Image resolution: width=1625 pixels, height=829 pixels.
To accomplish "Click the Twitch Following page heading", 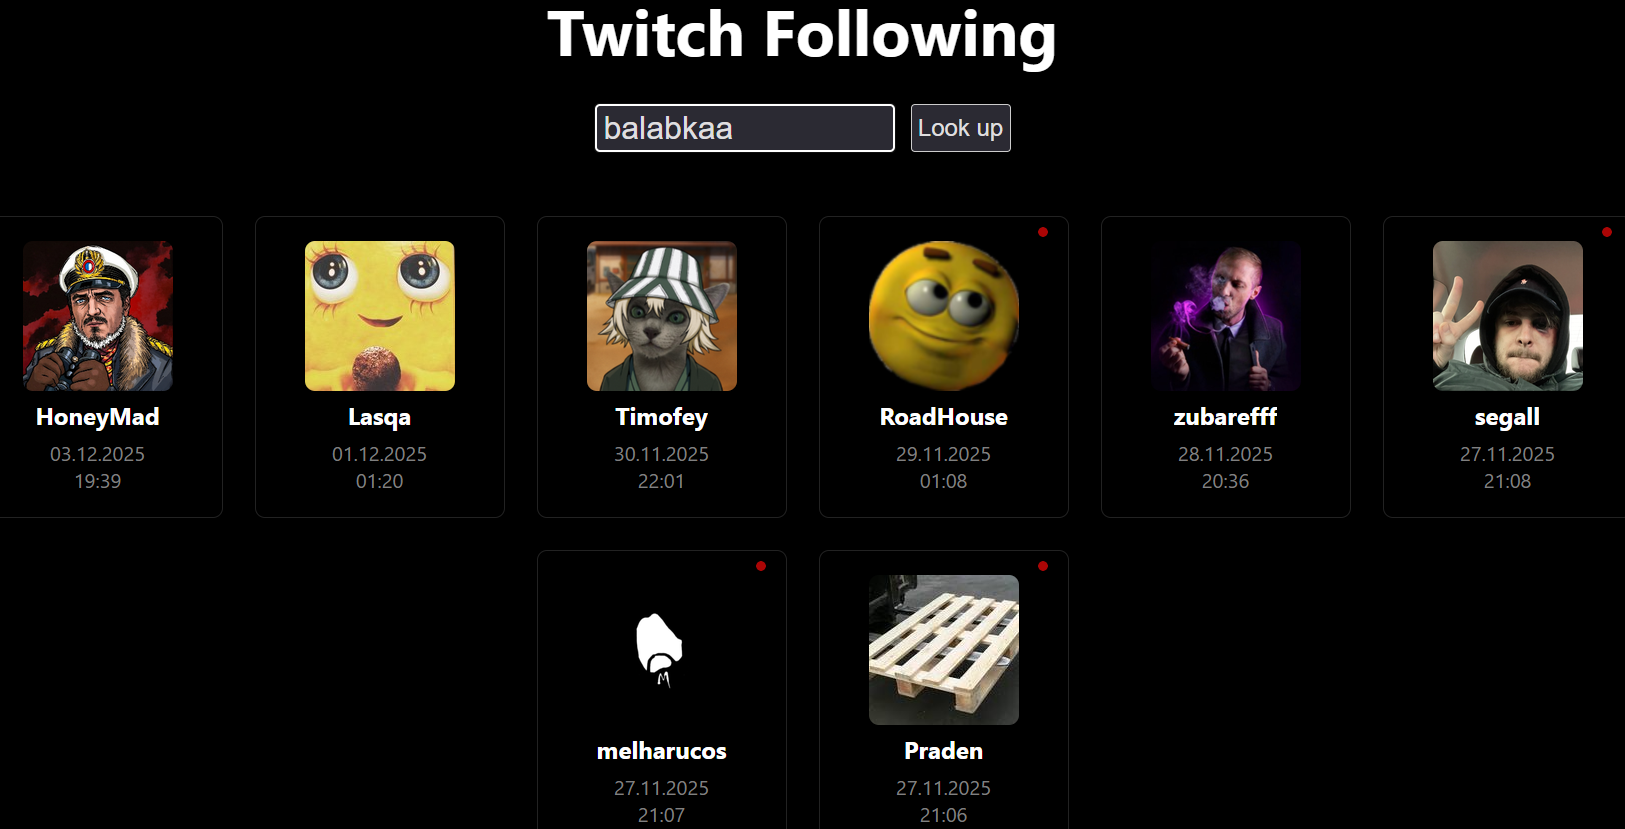I will tap(802, 36).
